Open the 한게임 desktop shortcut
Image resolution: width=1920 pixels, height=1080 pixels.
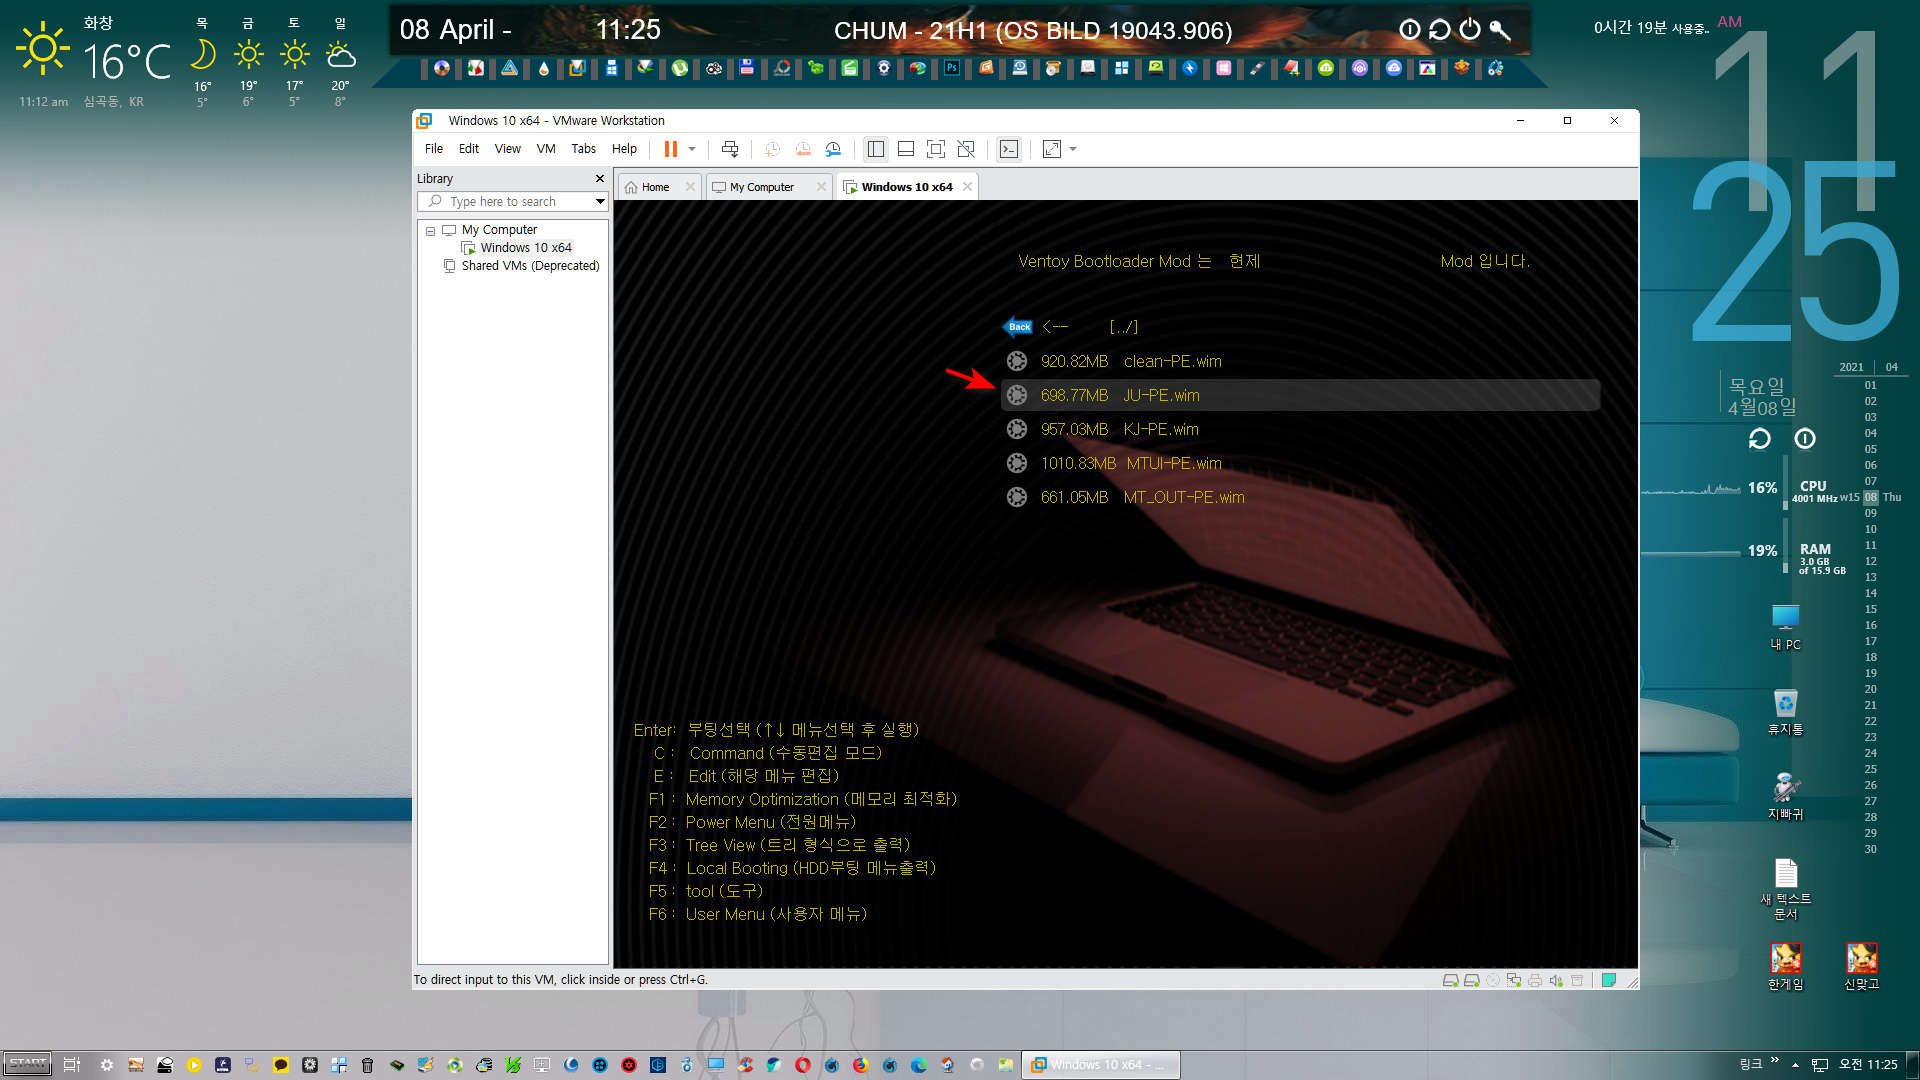[1785, 966]
